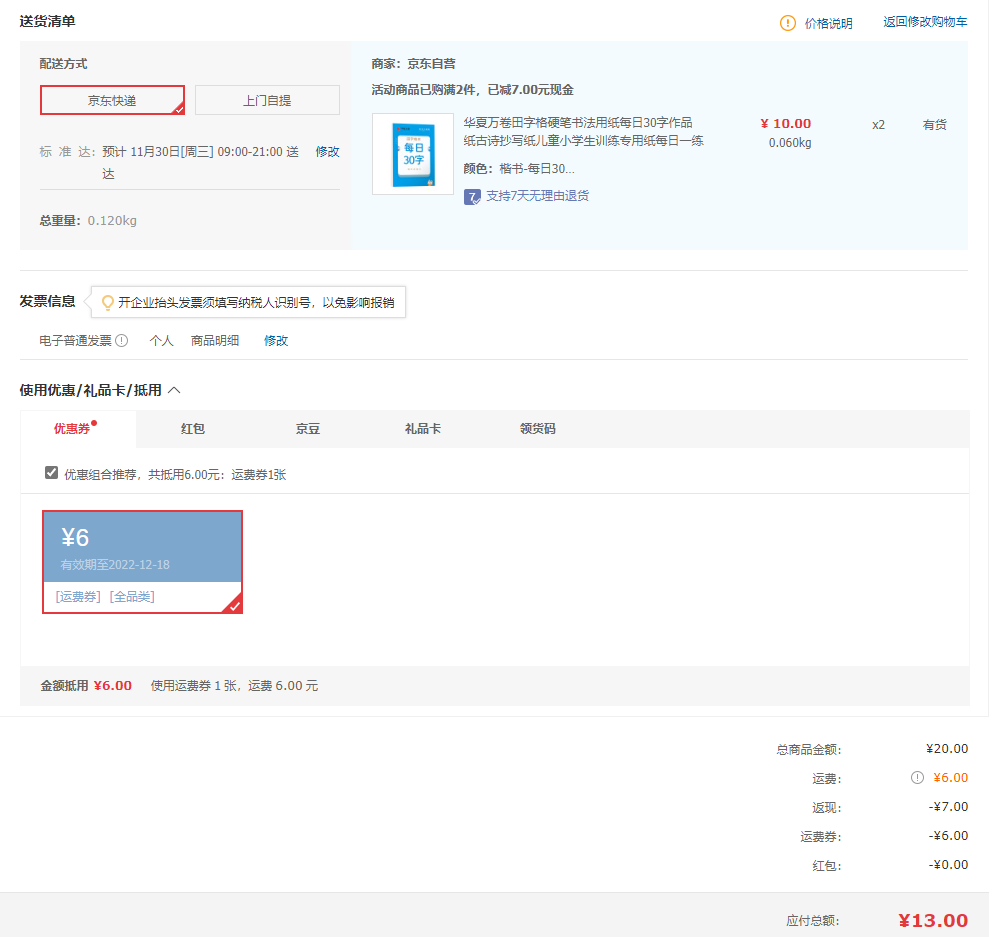Image resolution: width=993 pixels, height=937 pixels.
Task: Click the 总商品金额 ¥20.00 value
Action: click(947, 748)
